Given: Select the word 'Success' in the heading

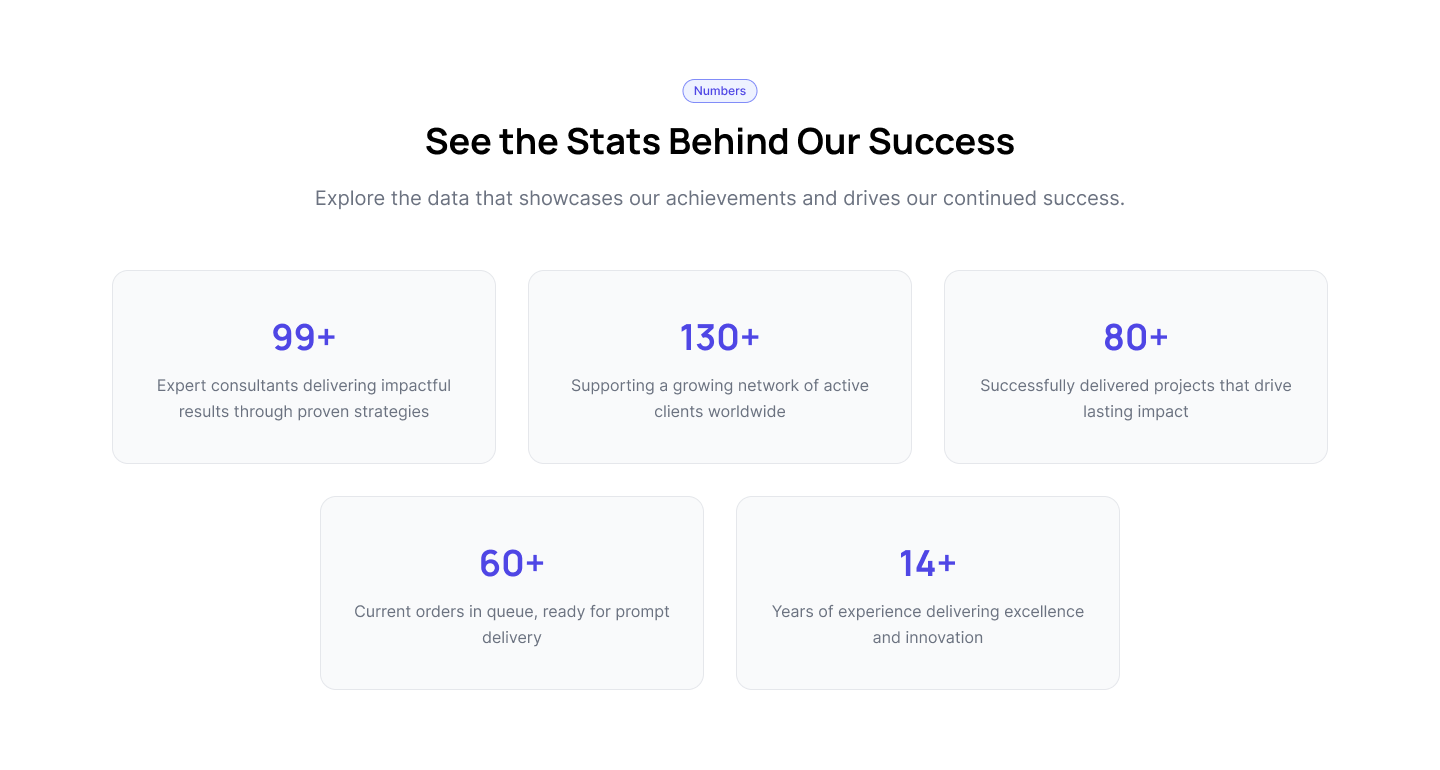Looking at the screenshot, I should pos(941,142).
